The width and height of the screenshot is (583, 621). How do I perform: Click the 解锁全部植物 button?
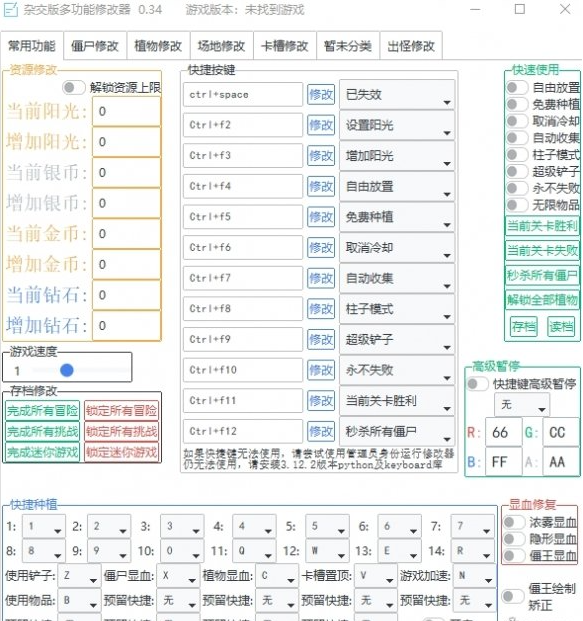click(x=542, y=300)
